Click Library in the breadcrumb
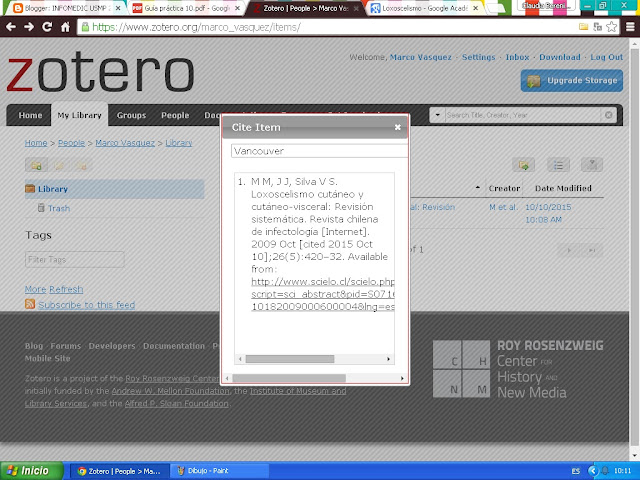Viewport: 640px width, 480px height. (x=179, y=143)
